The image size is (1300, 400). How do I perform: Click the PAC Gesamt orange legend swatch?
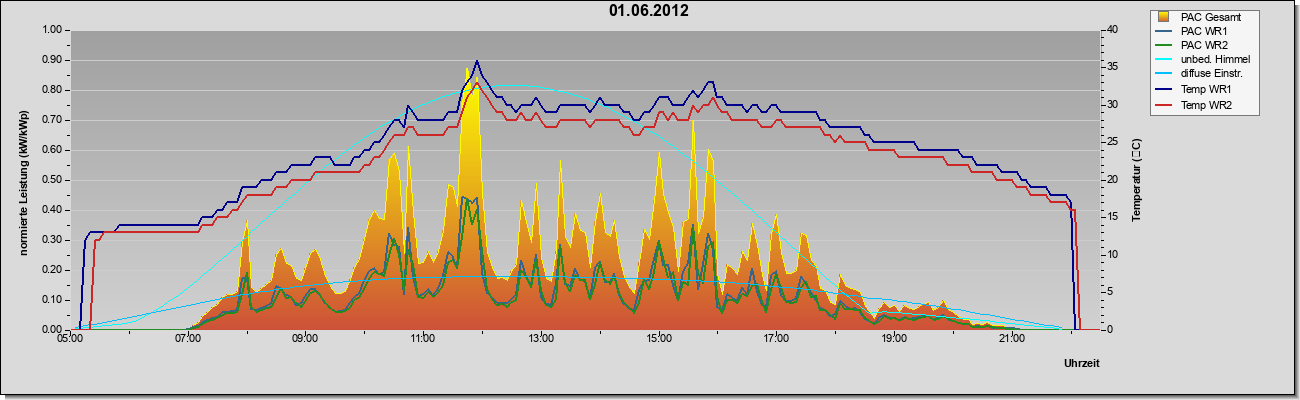[1163, 17]
